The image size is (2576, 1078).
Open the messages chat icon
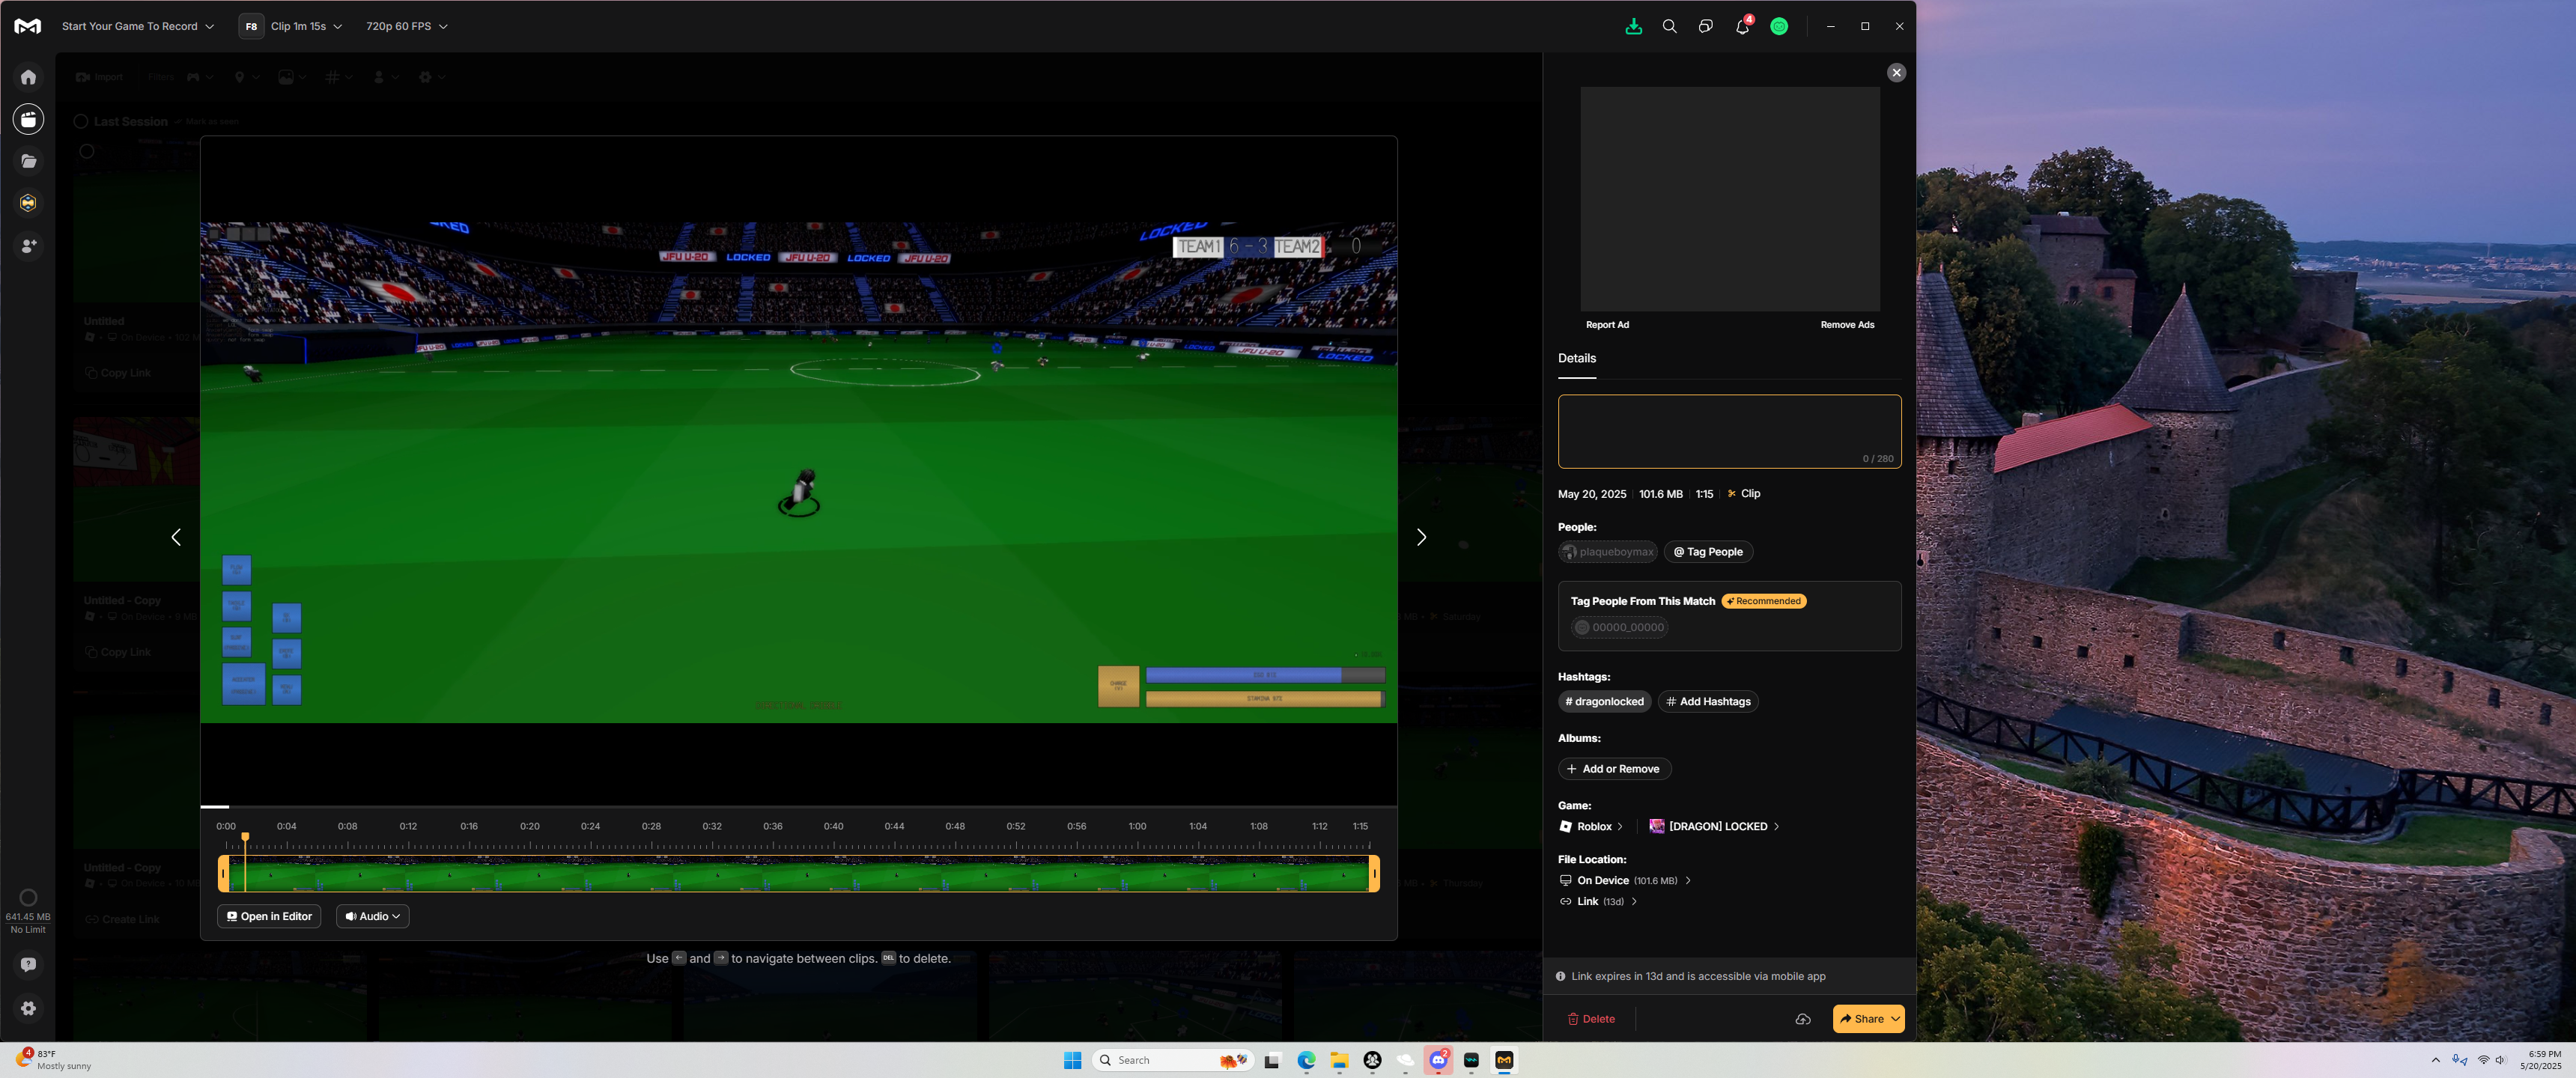tap(1705, 26)
